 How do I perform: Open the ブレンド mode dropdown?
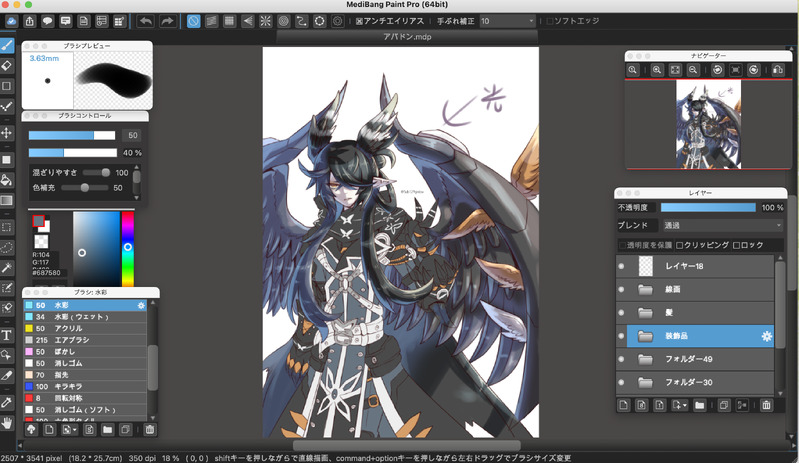(x=723, y=225)
